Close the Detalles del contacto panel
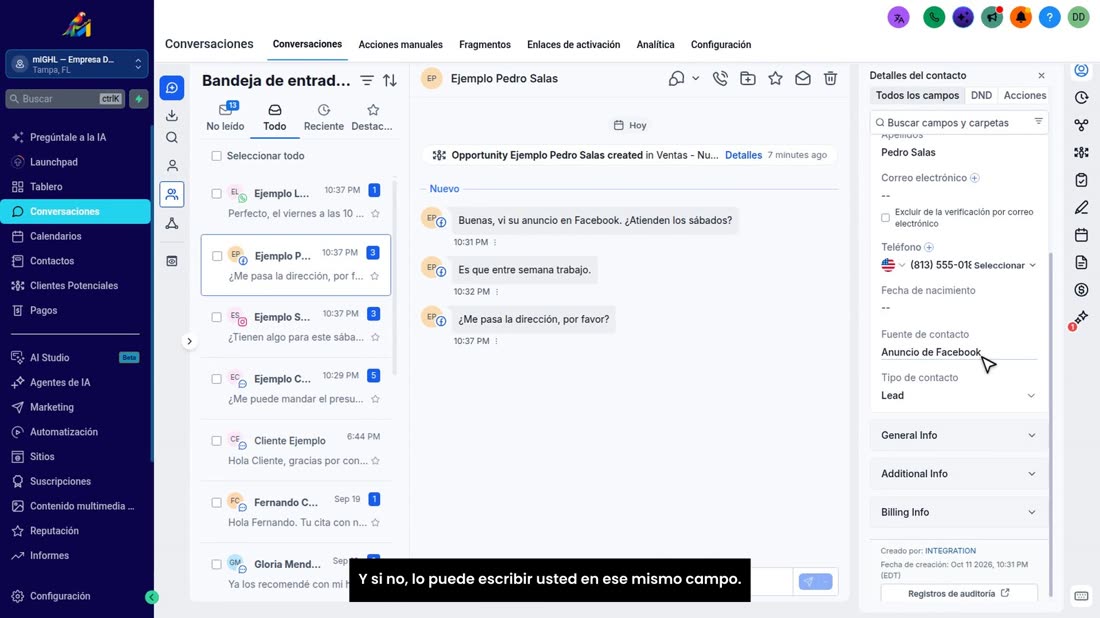Screen dimensions: 1100x618 1041,76
